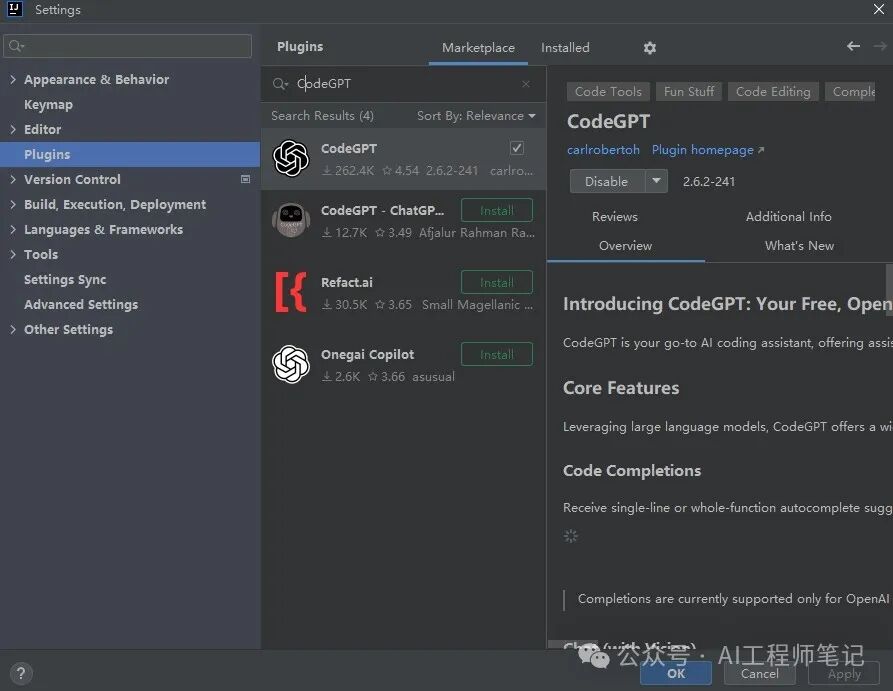
Task: Click the CodeGPT - ChatGPT robot icon
Action: pyautogui.click(x=291, y=220)
